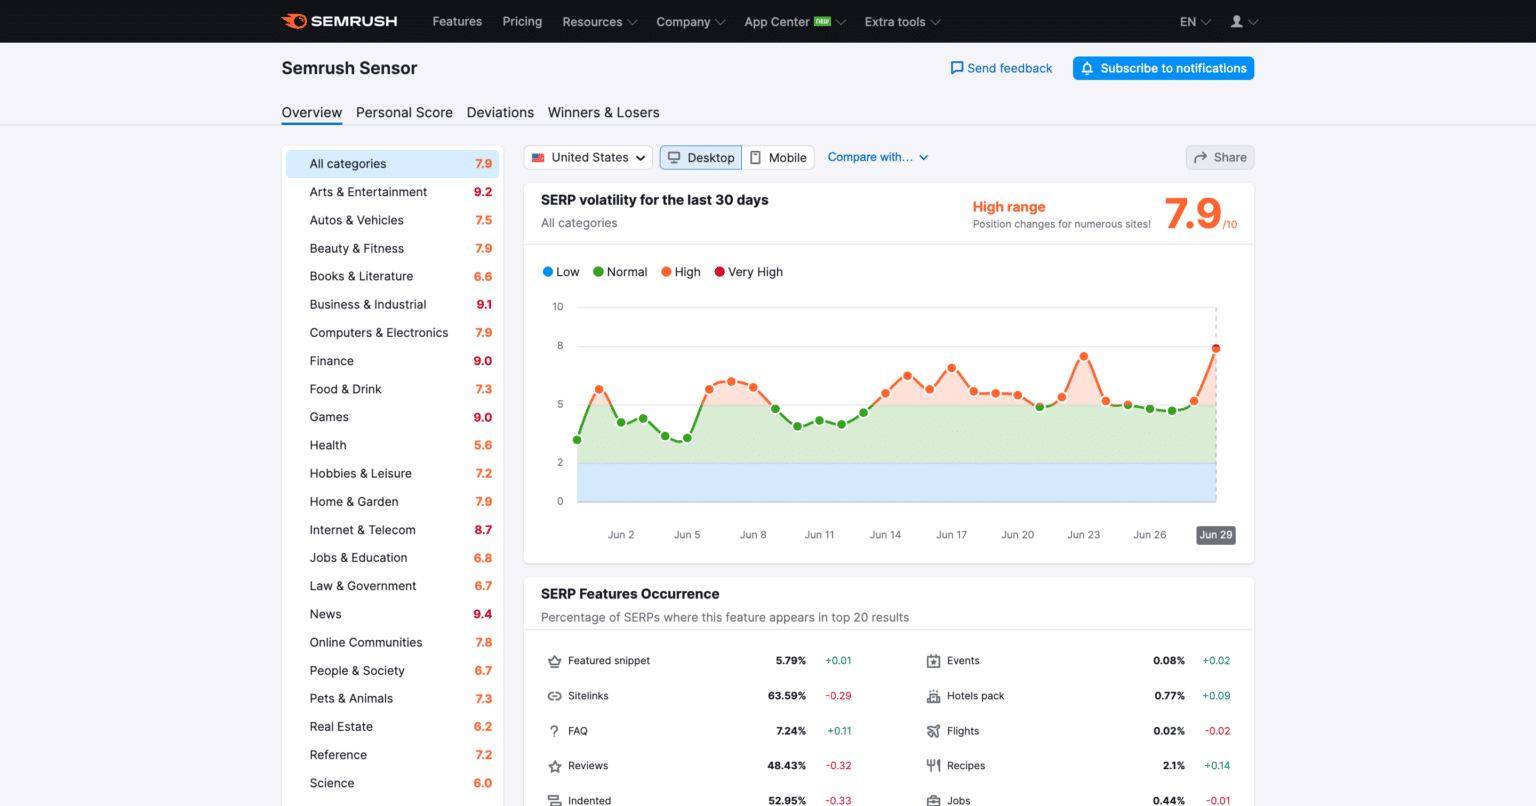Viewport: 1536px width, 806px height.
Task: Open the Compare with dropdown
Action: (x=878, y=157)
